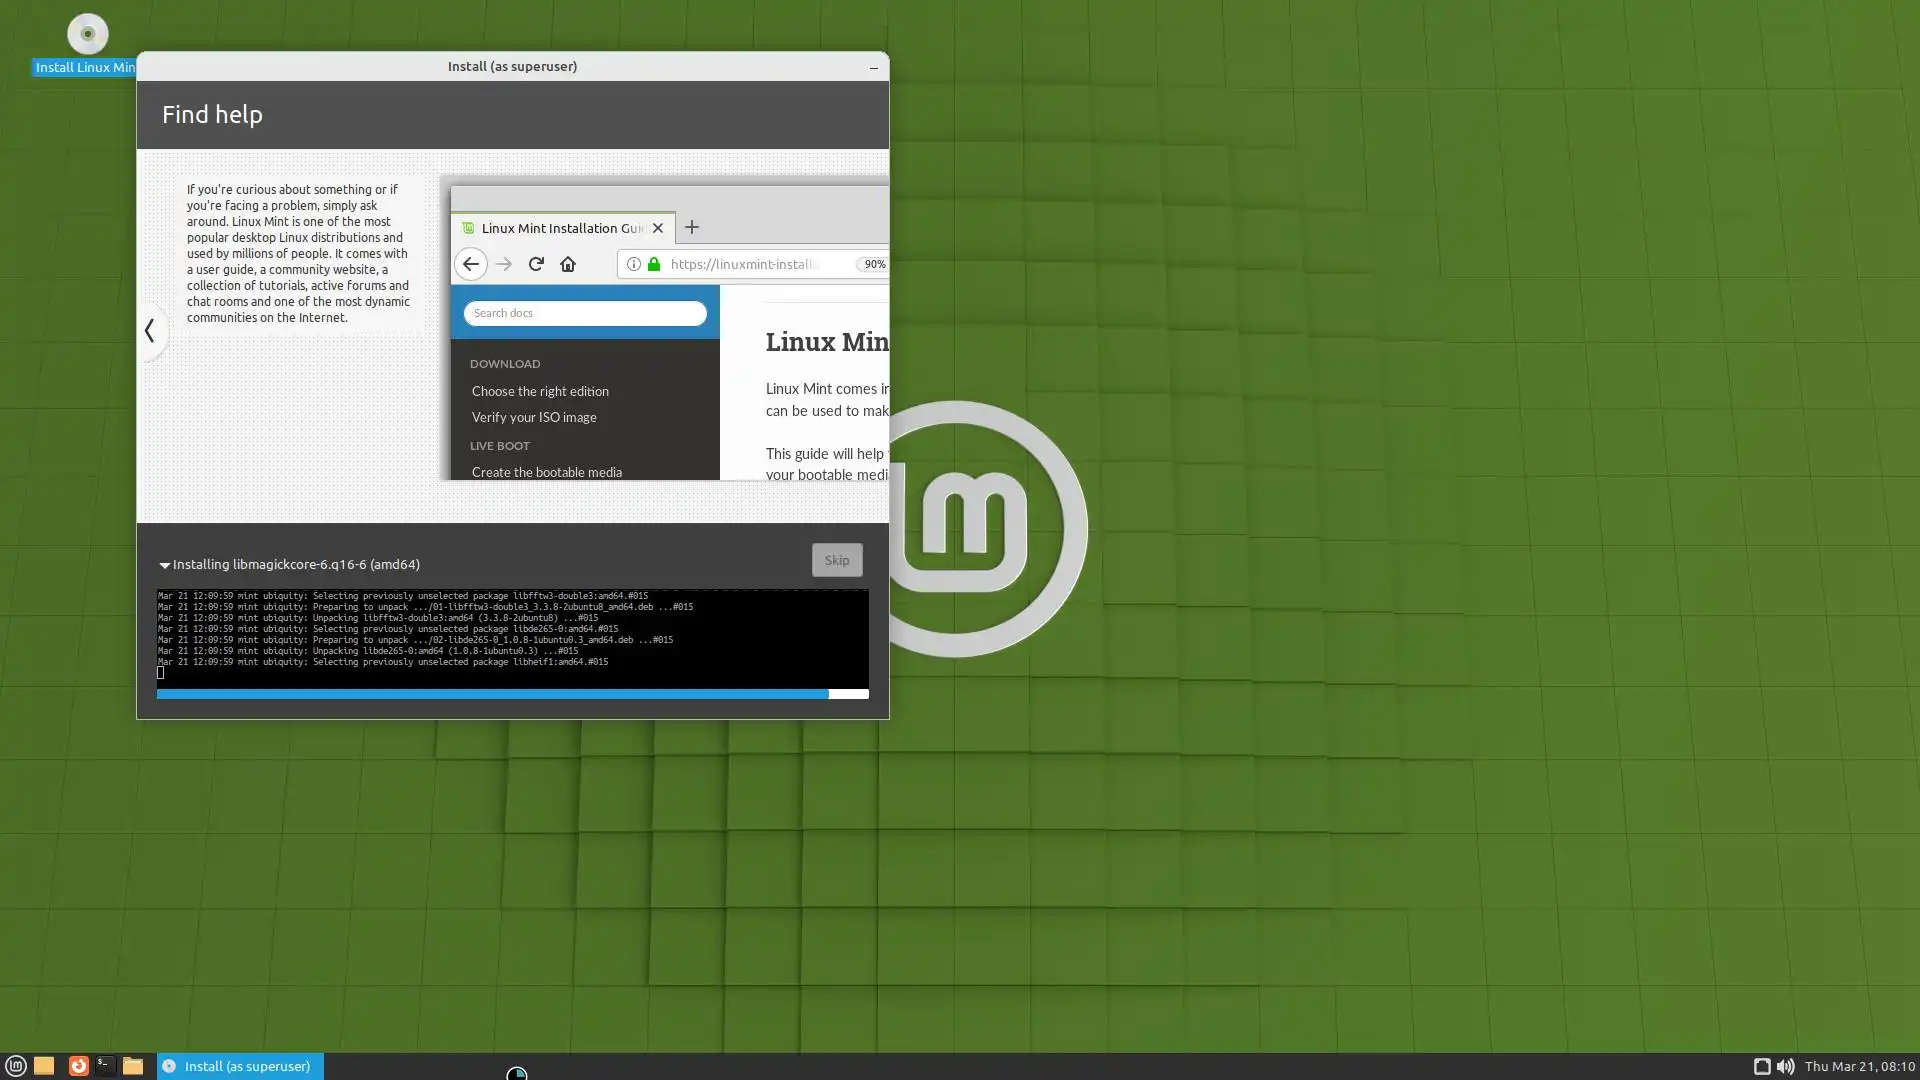Click the Install (as superuser) title bar

click(512, 66)
